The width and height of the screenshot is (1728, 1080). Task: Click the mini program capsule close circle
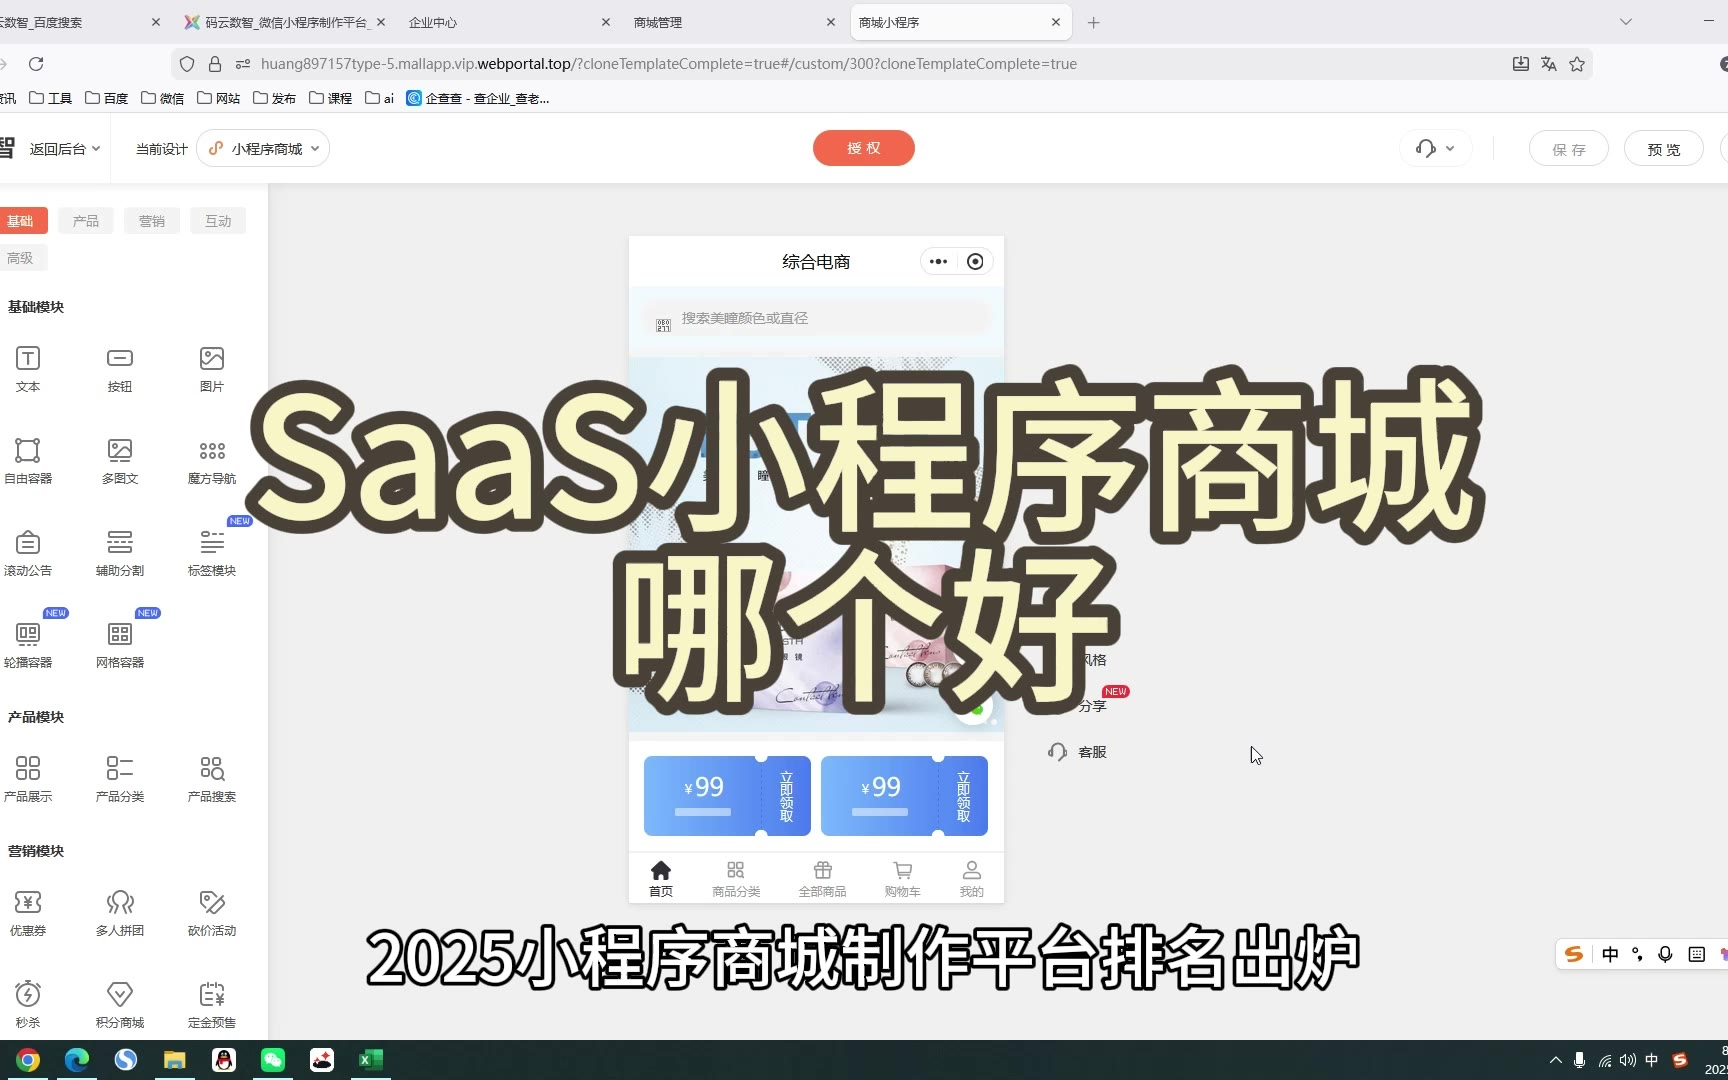click(x=975, y=262)
